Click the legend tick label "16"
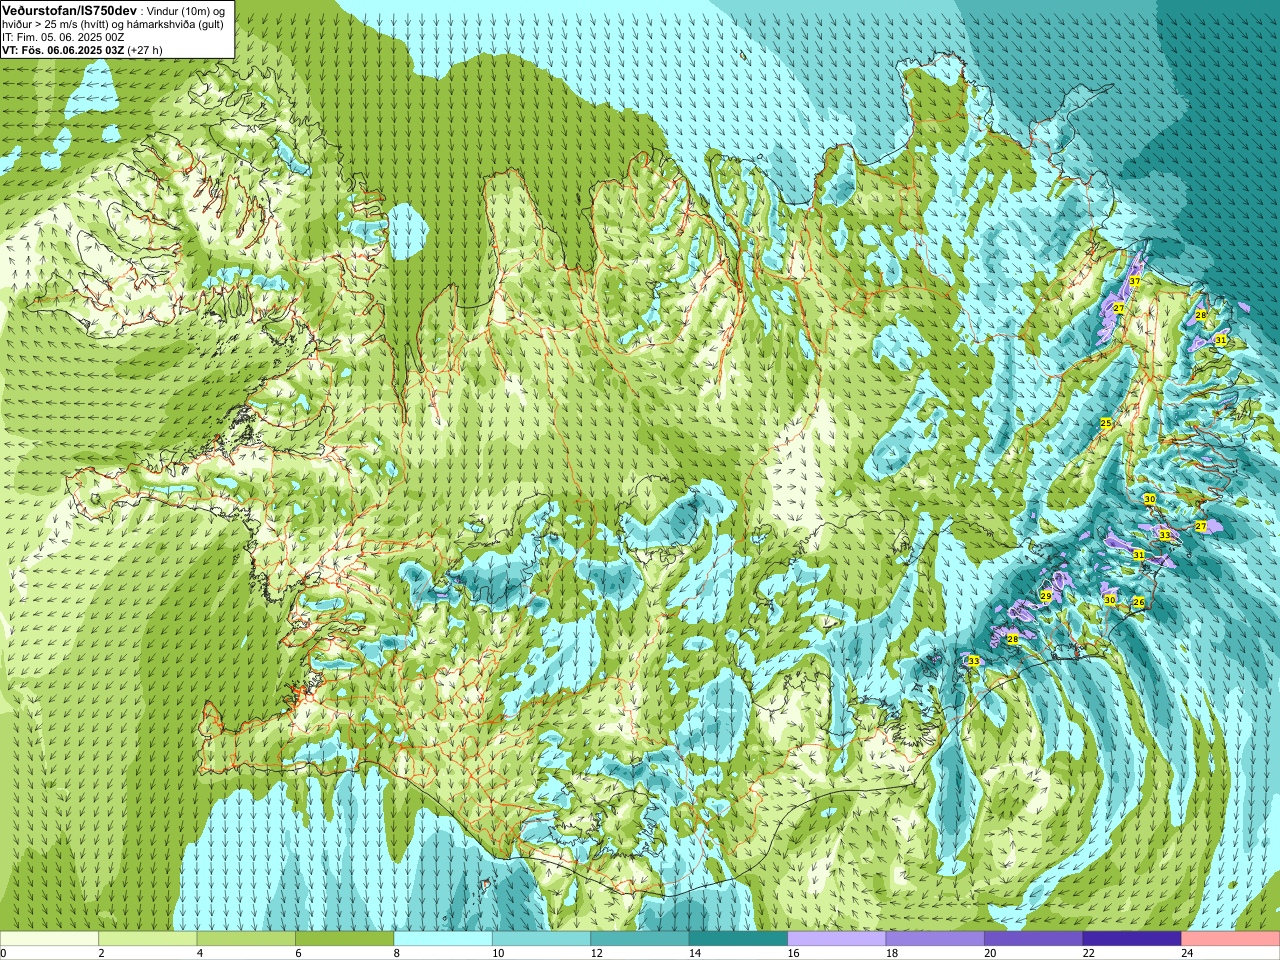 click(x=793, y=953)
